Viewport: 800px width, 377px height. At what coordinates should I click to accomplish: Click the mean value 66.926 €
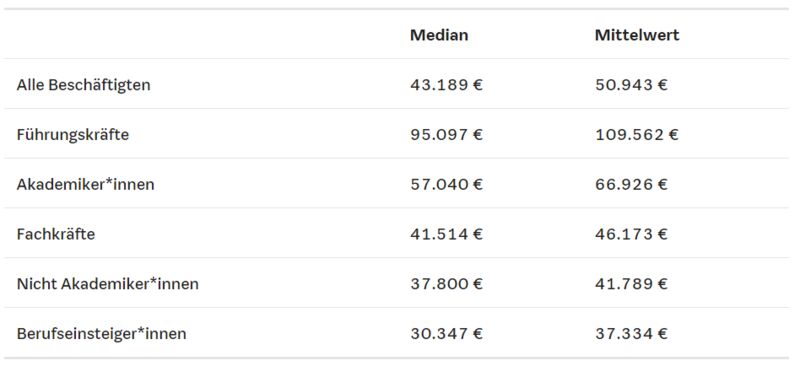pos(631,184)
